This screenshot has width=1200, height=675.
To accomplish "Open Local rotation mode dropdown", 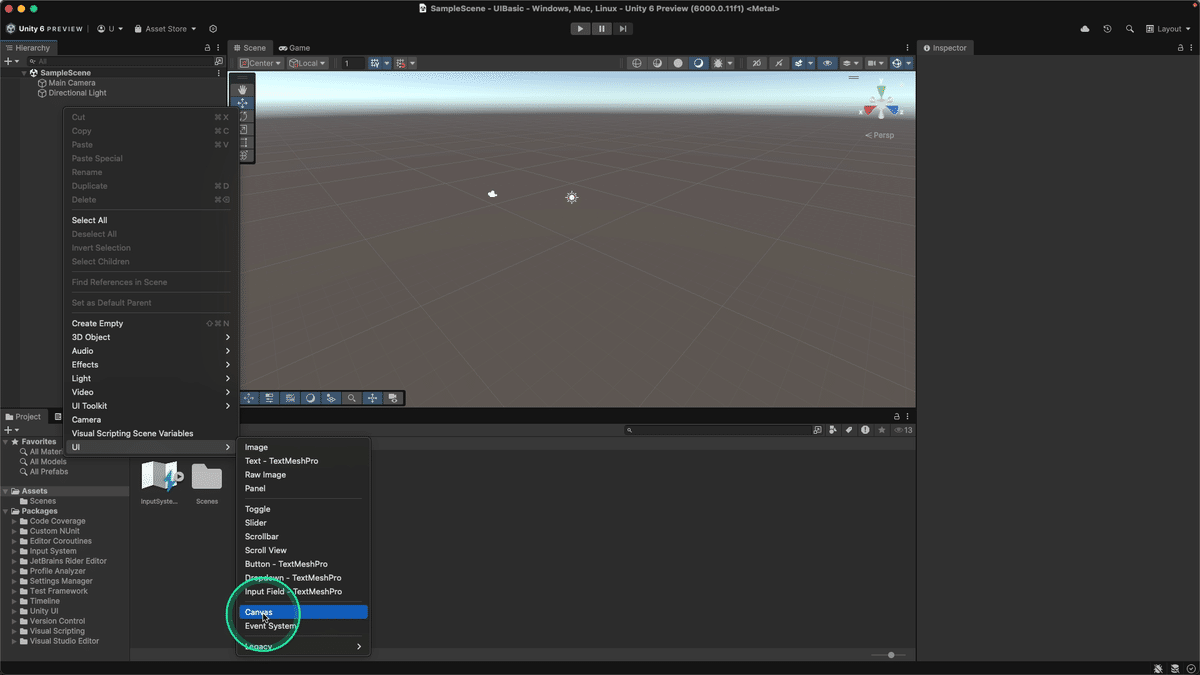I will coord(308,63).
